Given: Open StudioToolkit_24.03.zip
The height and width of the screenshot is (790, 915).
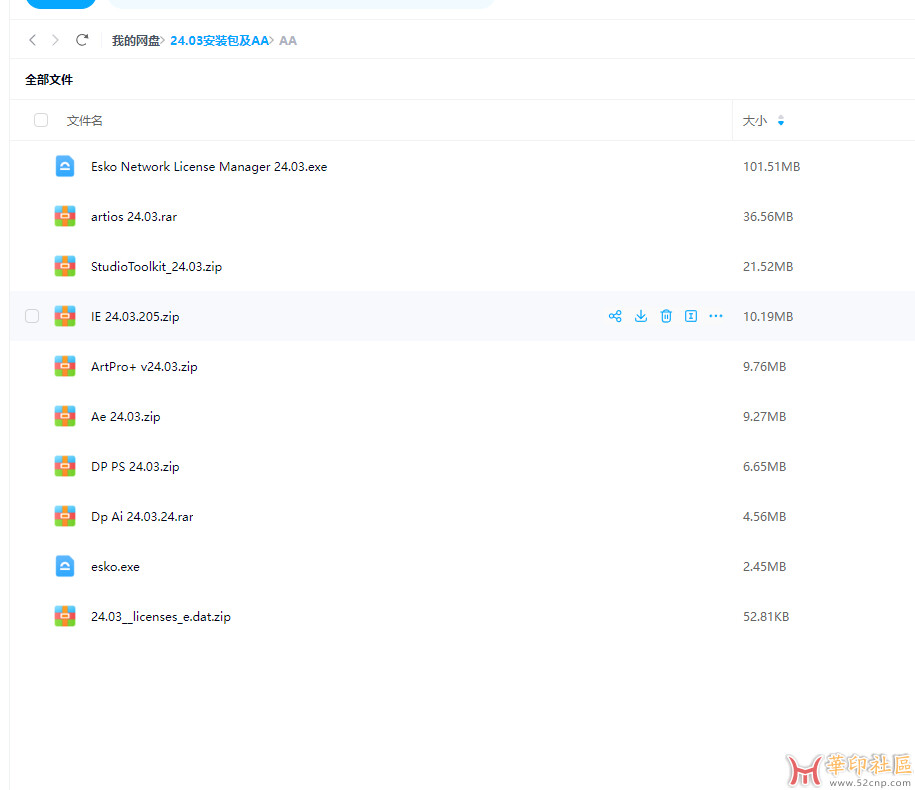Looking at the screenshot, I should tap(156, 267).
